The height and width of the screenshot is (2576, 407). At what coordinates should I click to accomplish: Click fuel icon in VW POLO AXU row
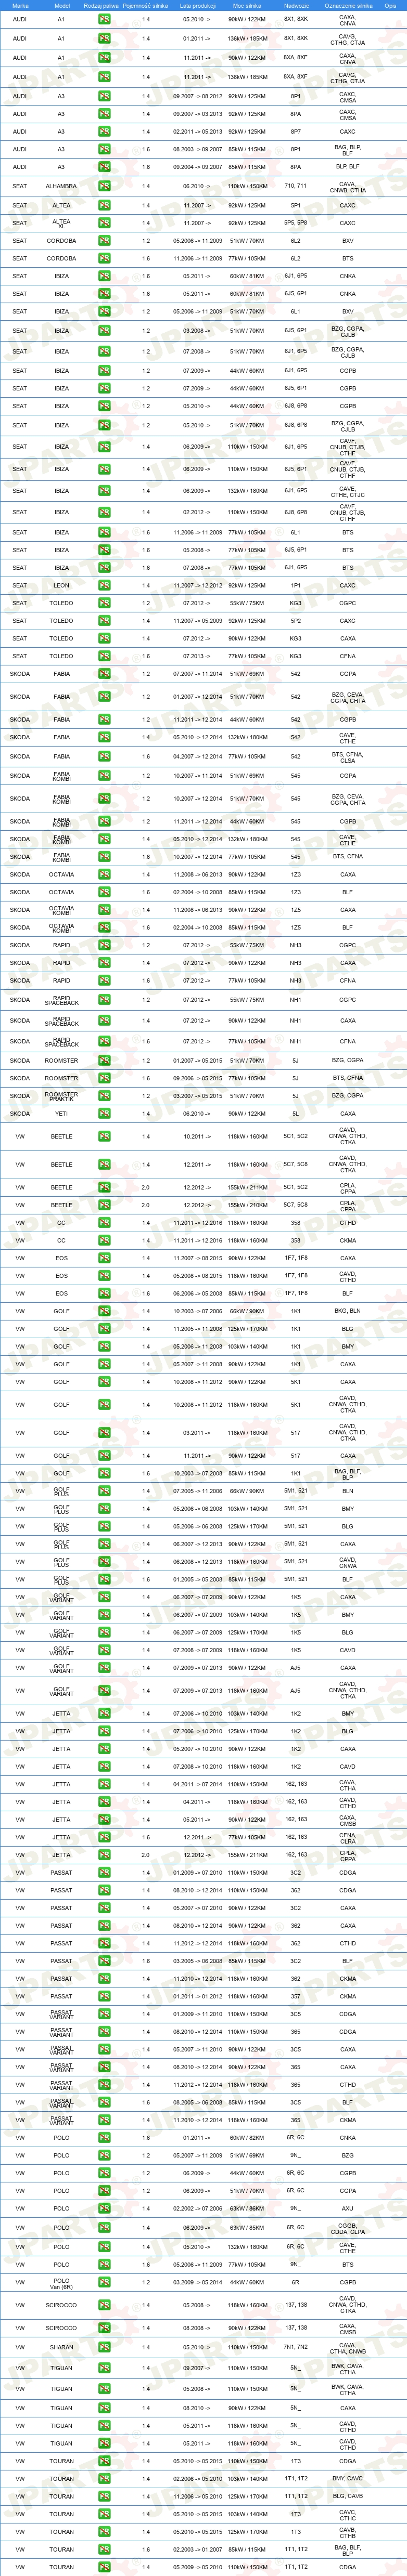pyautogui.click(x=104, y=2208)
